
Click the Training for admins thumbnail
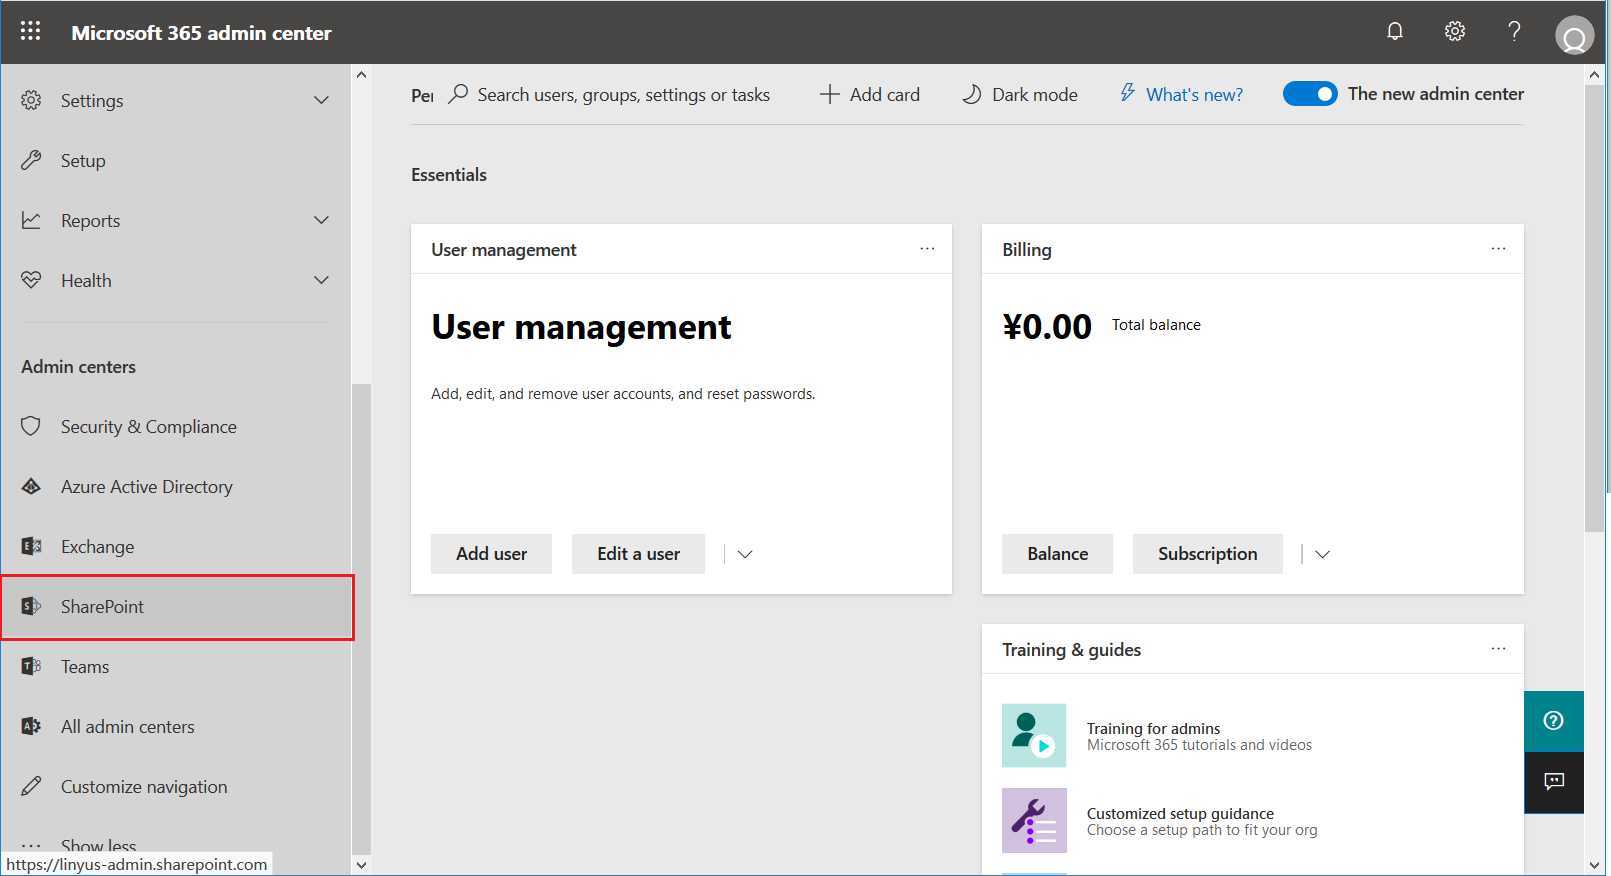1034,735
